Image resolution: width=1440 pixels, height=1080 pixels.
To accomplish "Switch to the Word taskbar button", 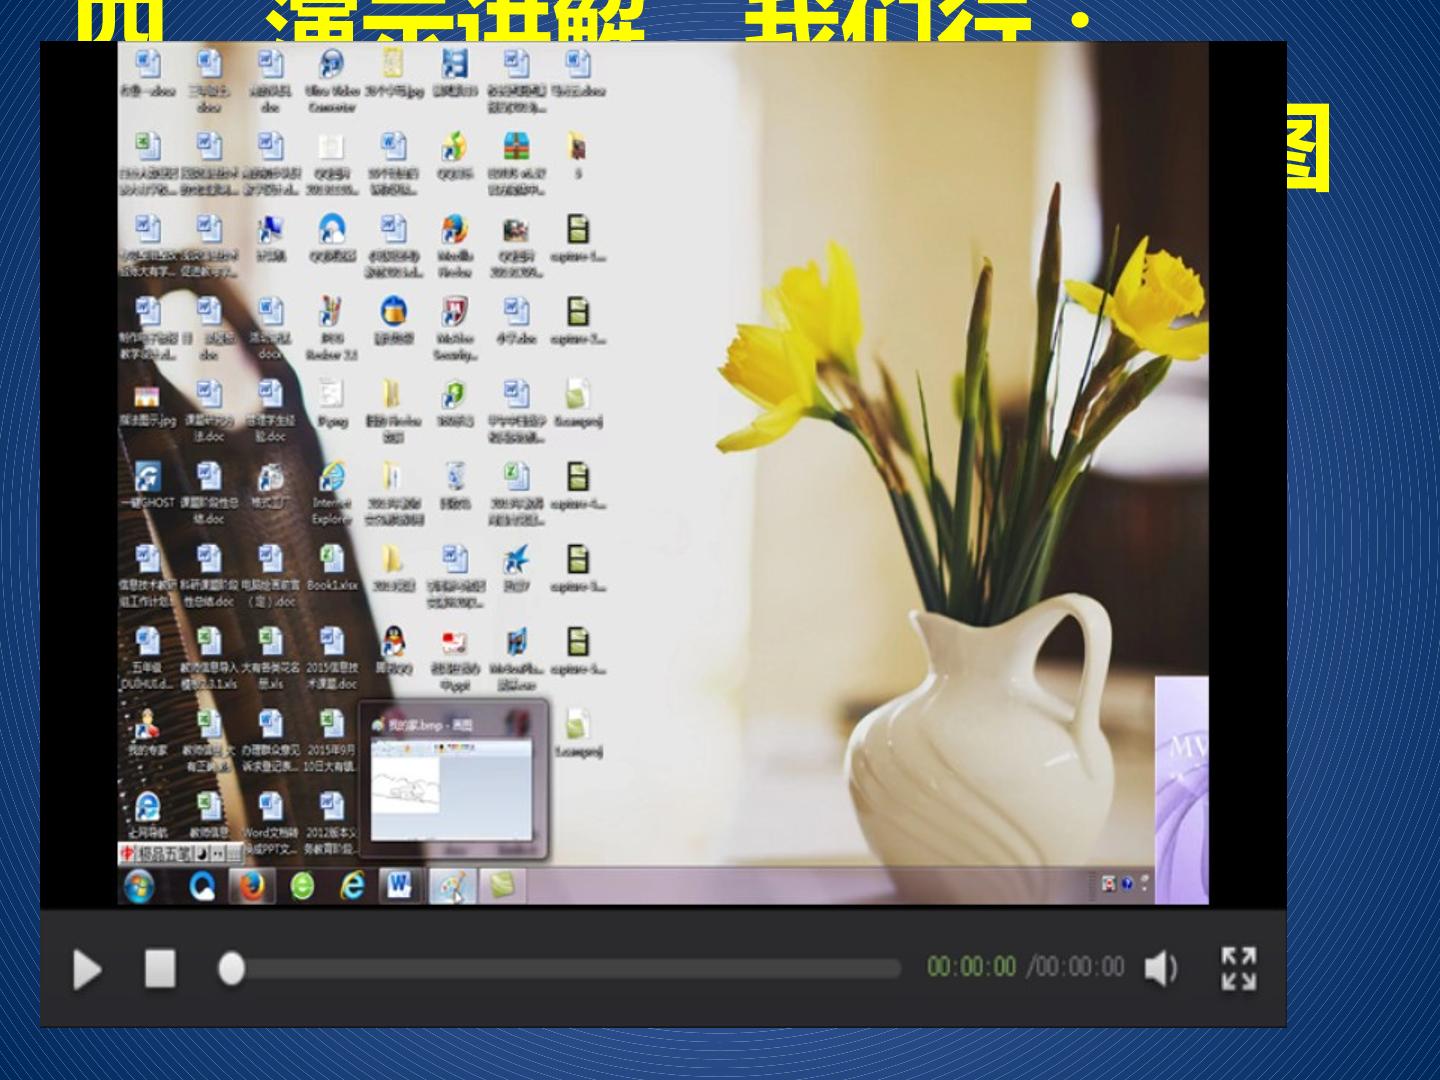I will (401, 885).
